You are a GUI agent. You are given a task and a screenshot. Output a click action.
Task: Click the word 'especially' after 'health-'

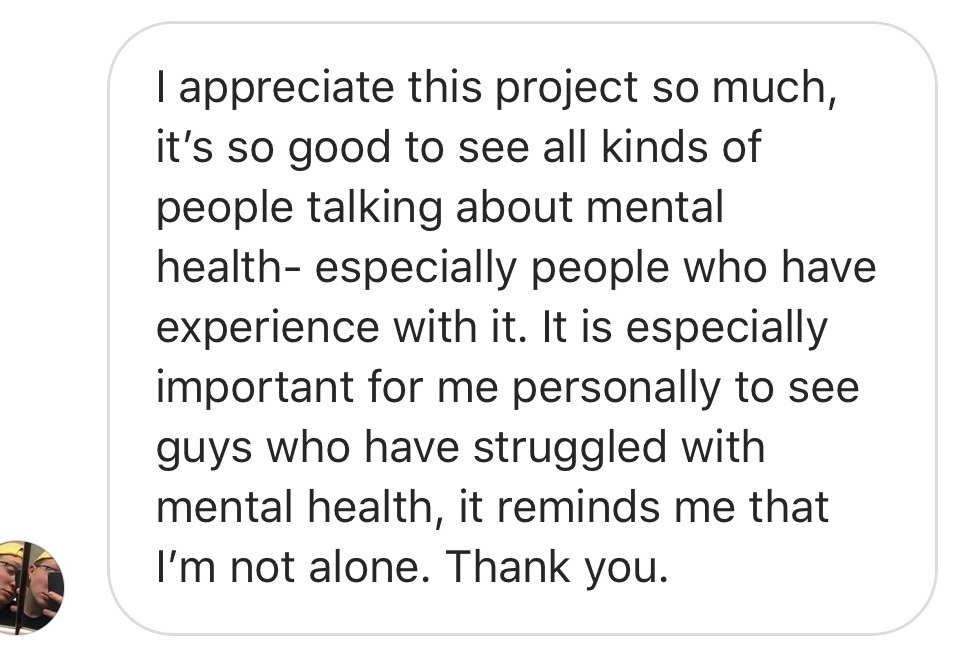point(416,269)
